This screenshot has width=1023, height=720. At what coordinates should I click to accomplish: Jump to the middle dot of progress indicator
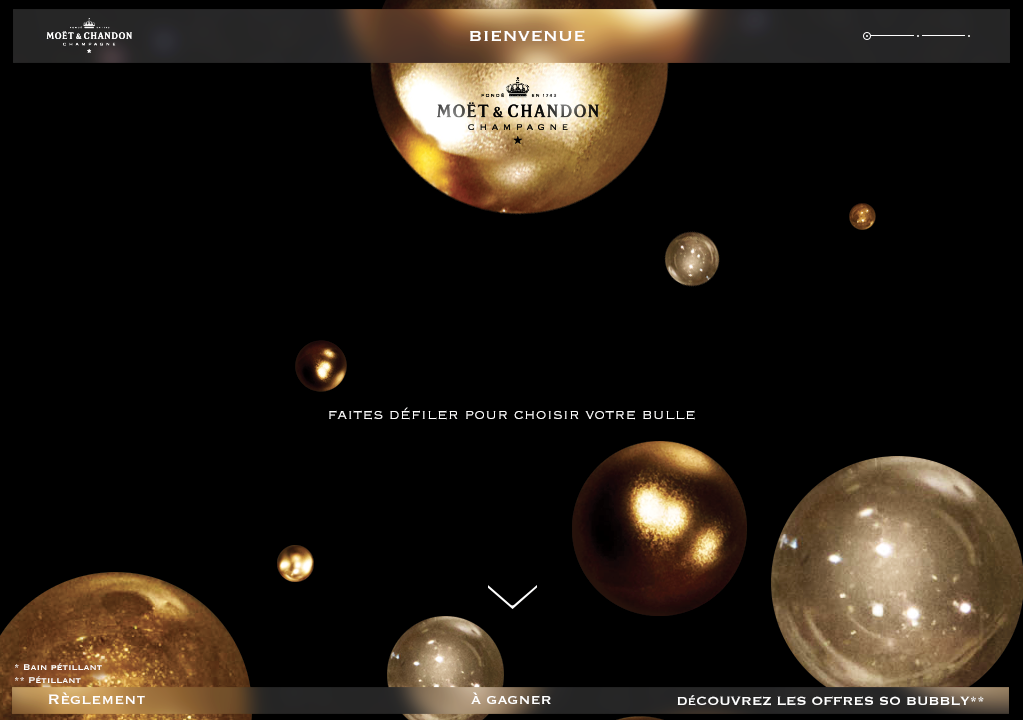click(x=918, y=36)
